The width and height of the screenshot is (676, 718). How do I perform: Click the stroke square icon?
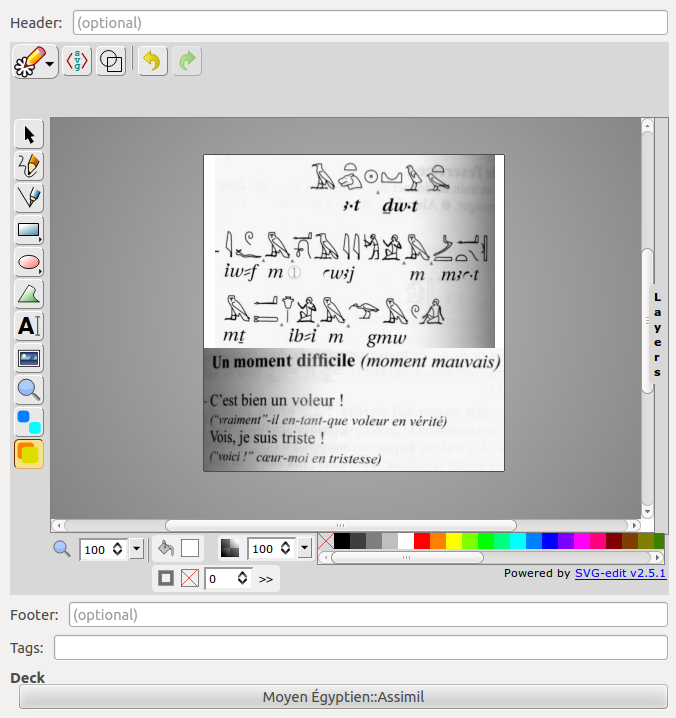point(166,578)
